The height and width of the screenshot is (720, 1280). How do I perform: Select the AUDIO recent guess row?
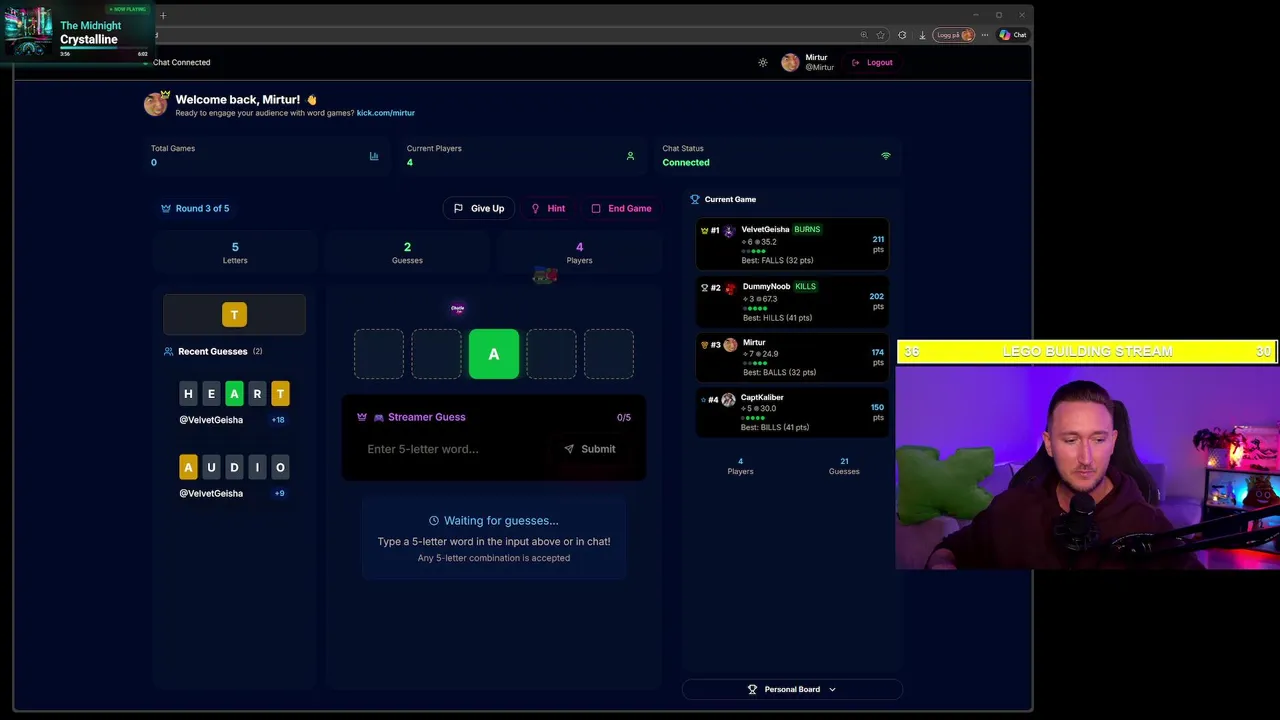[234, 467]
